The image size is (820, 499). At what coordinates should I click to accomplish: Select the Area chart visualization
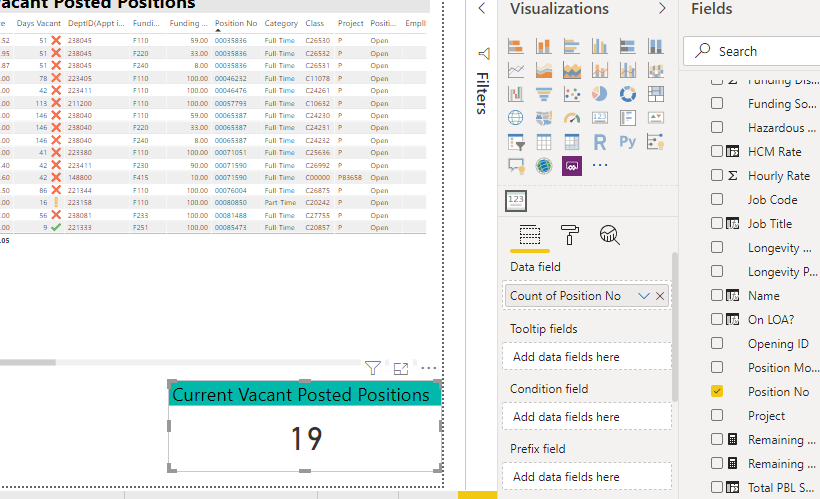coord(544,70)
